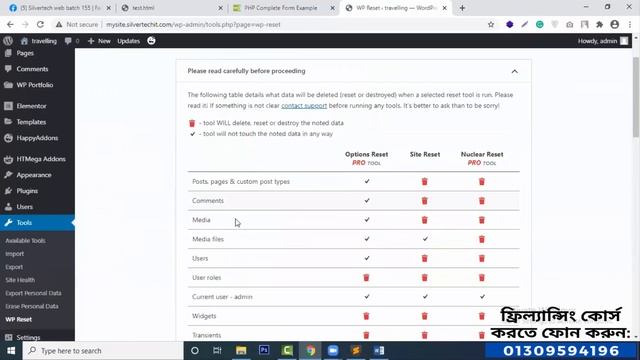Click the taskbar search box
The image size is (640, 360).
coord(103,351)
